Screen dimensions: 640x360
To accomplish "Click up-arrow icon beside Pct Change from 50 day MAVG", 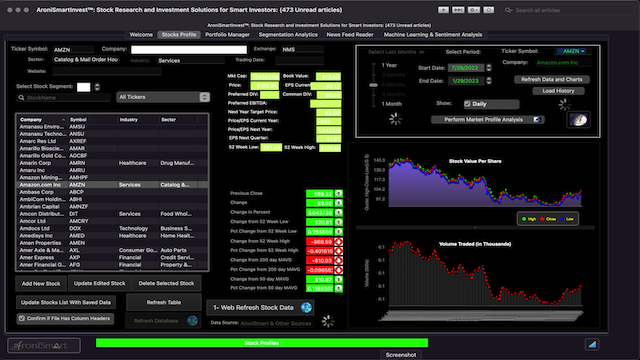I will [339, 288].
